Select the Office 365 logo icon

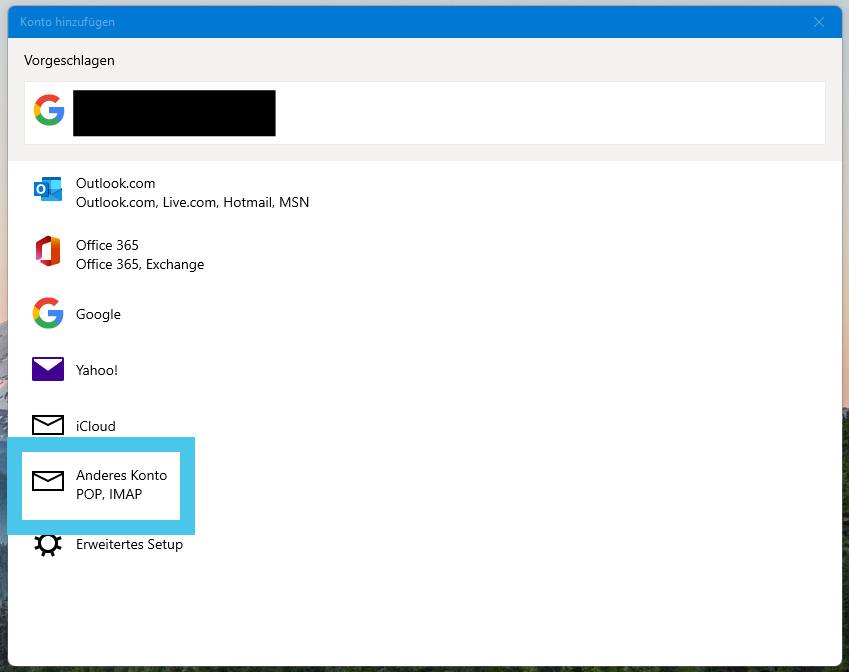[48, 251]
